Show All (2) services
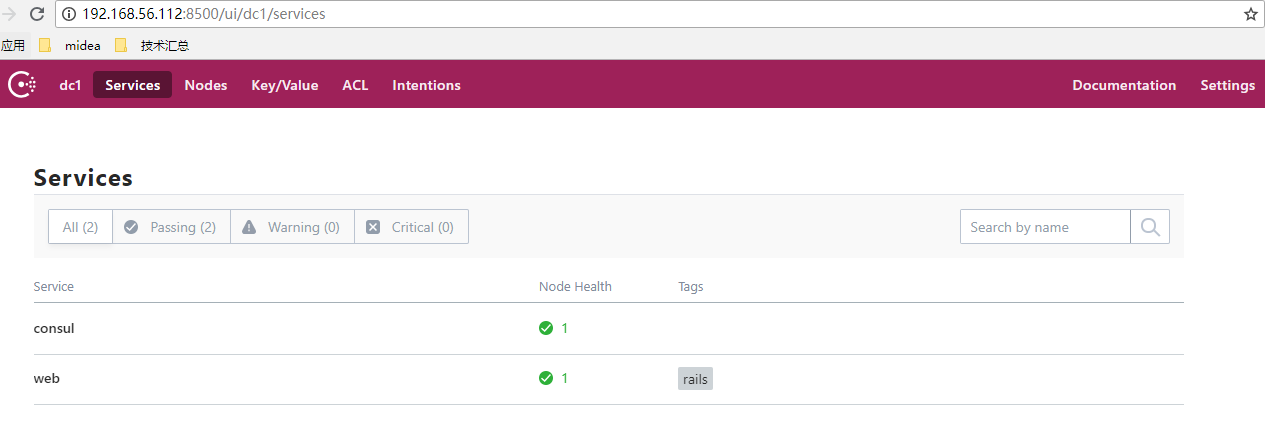 click(80, 227)
